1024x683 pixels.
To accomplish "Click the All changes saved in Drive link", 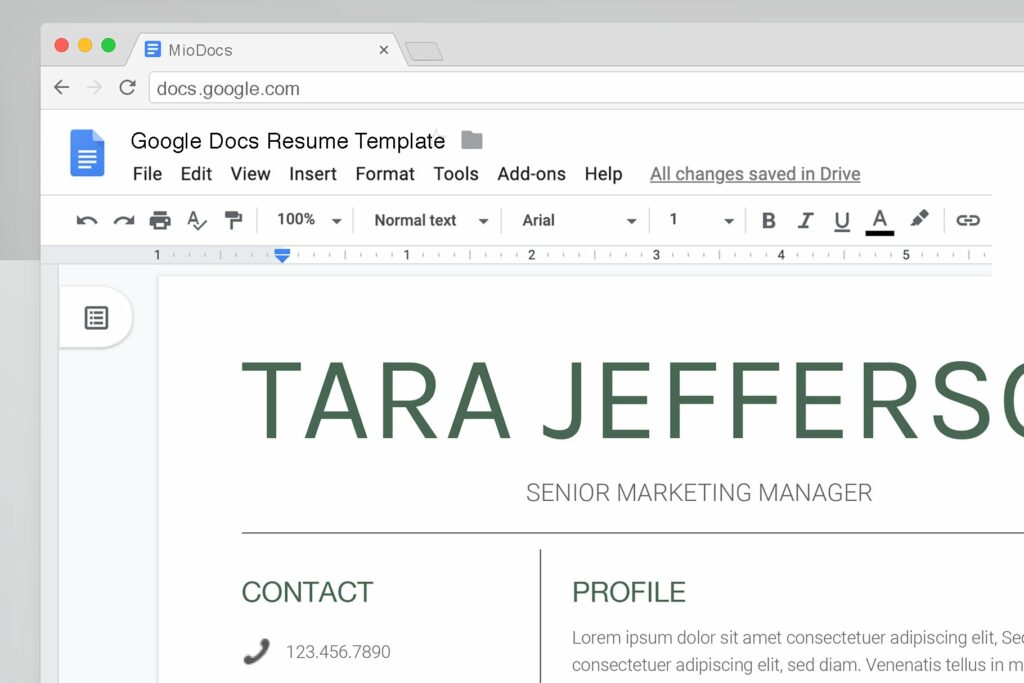I will [754, 174].
